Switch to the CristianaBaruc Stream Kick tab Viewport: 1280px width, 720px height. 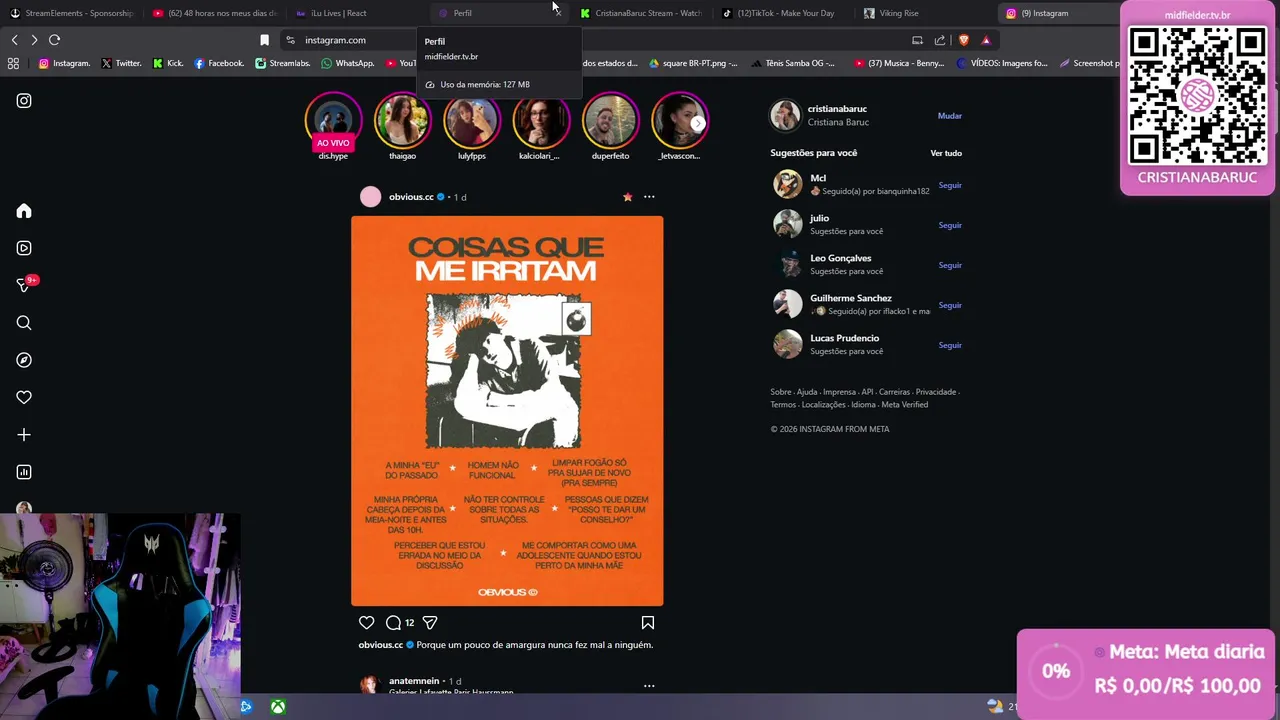click(641, 13)
